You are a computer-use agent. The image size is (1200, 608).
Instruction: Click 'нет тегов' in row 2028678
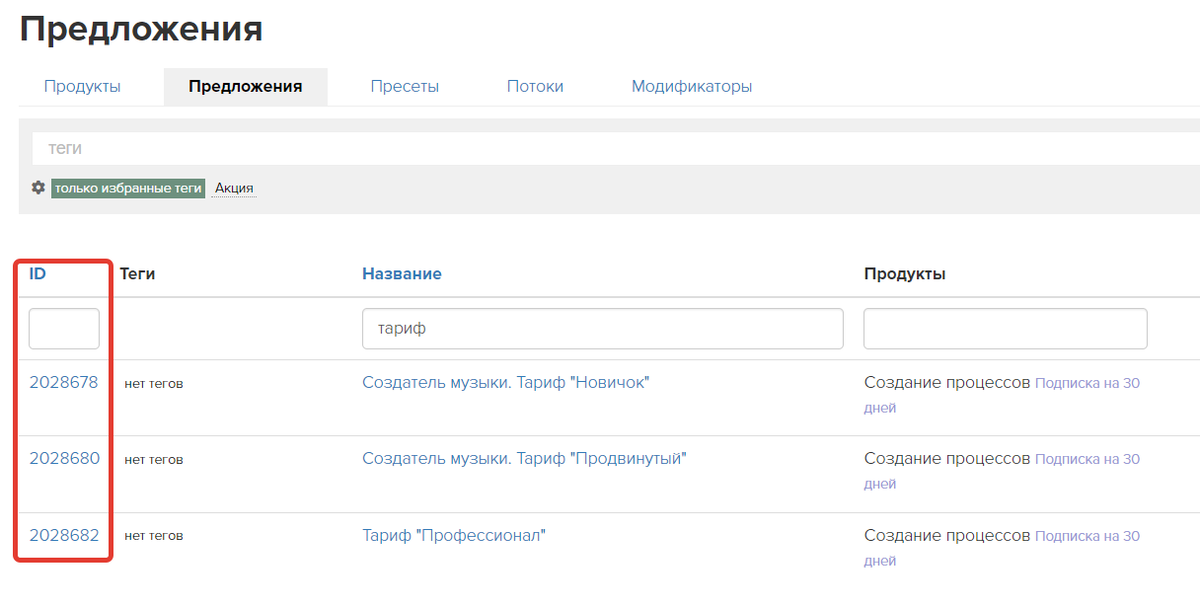tap(154, 383)
